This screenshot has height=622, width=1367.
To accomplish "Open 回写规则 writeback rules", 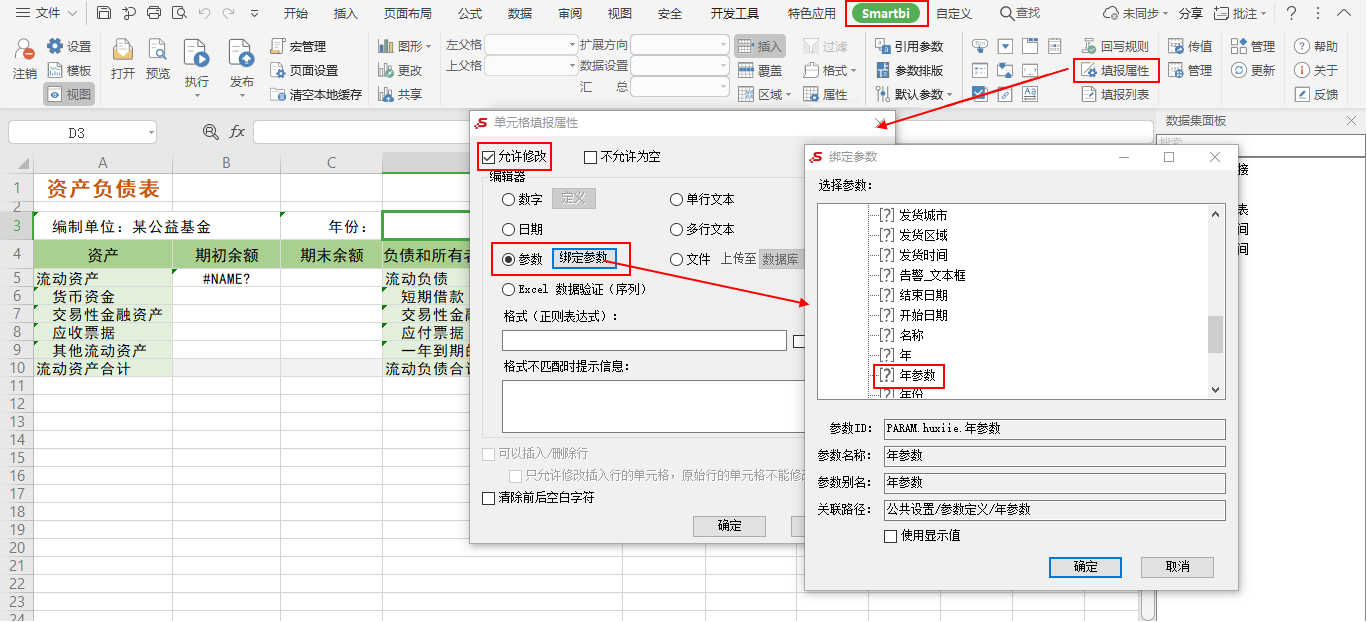I will [x=1115, y=47].
